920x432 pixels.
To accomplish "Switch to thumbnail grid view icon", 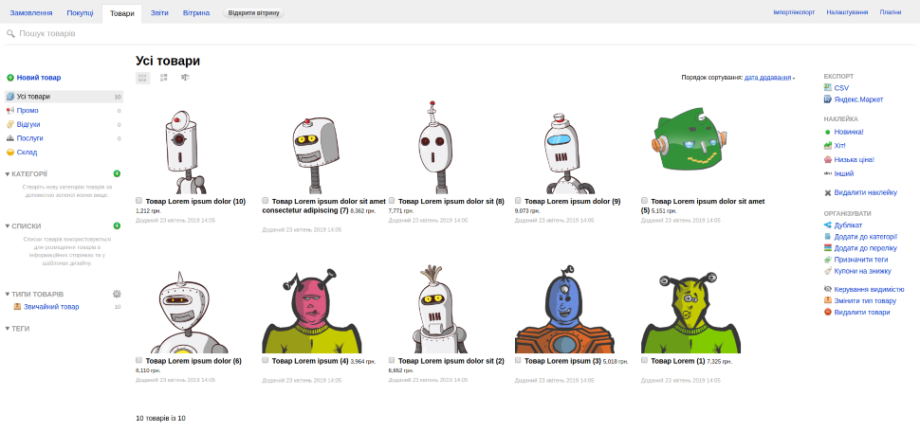I will (143, 77).
